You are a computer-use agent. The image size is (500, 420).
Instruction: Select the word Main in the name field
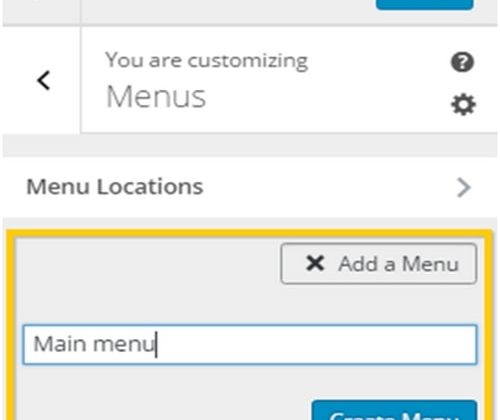coord(60,344)
